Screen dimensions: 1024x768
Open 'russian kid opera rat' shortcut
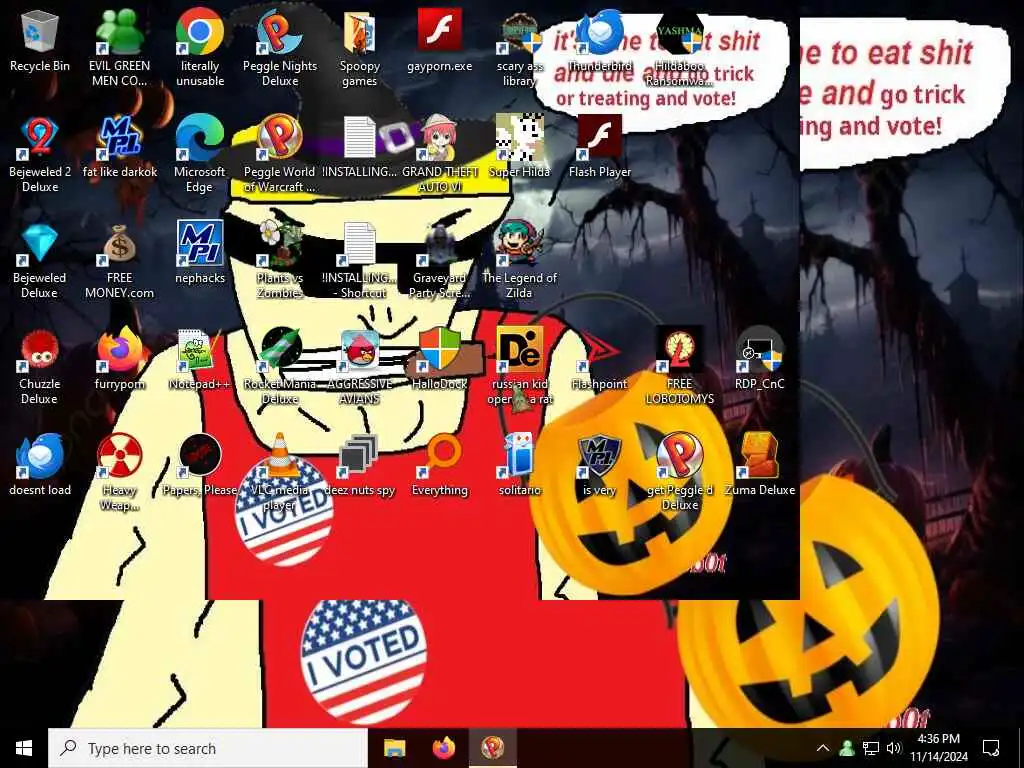[520, 366]
